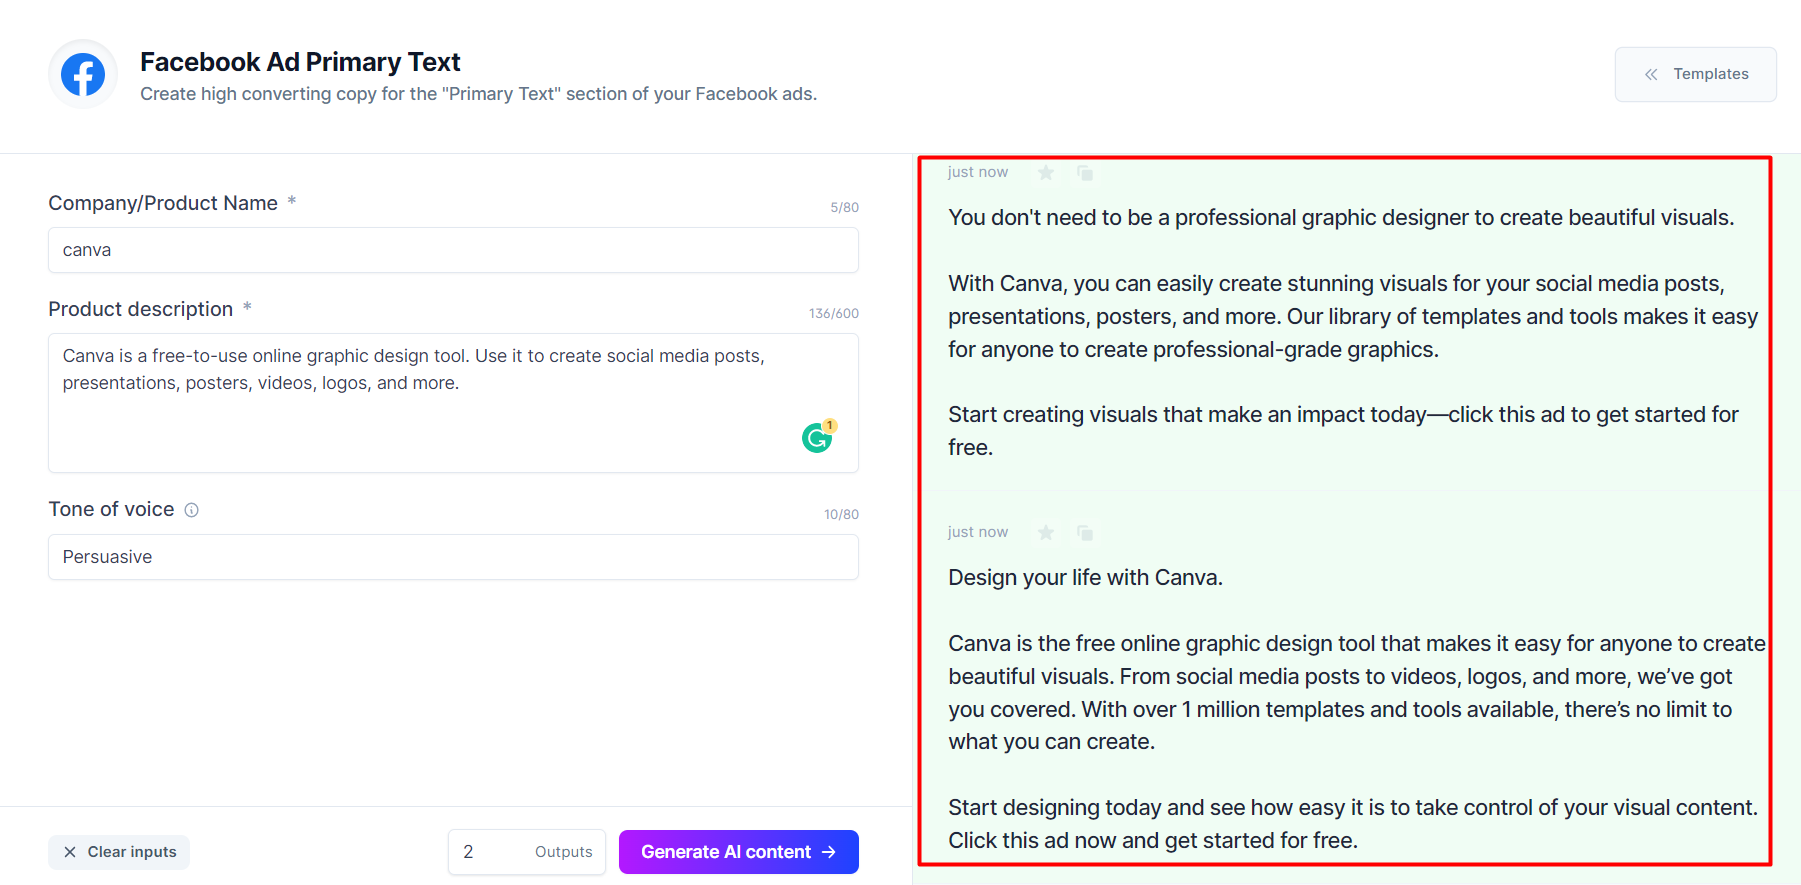The width and height of the screenshot is (1801, 885).
Task: Click the 5/80 character counter
Action: pos(844,208)
